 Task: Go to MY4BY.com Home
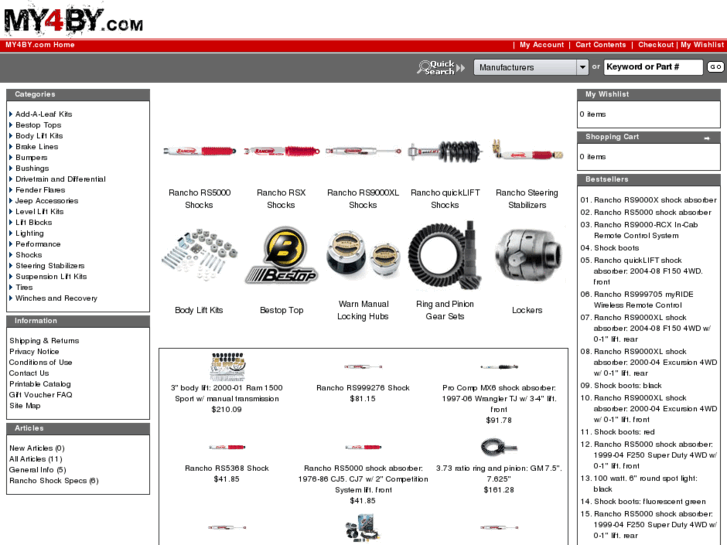pos(40,45)
